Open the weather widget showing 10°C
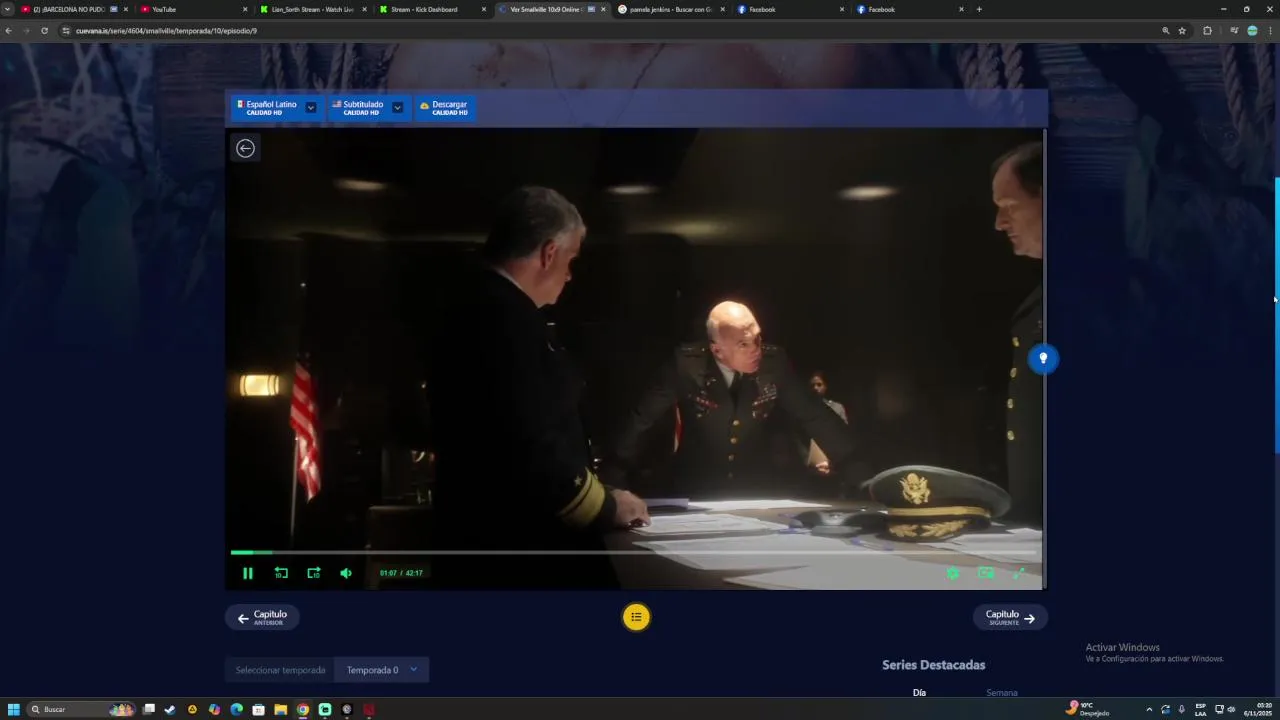This screenshot has height=720, width=1280. pos(1088,709)
